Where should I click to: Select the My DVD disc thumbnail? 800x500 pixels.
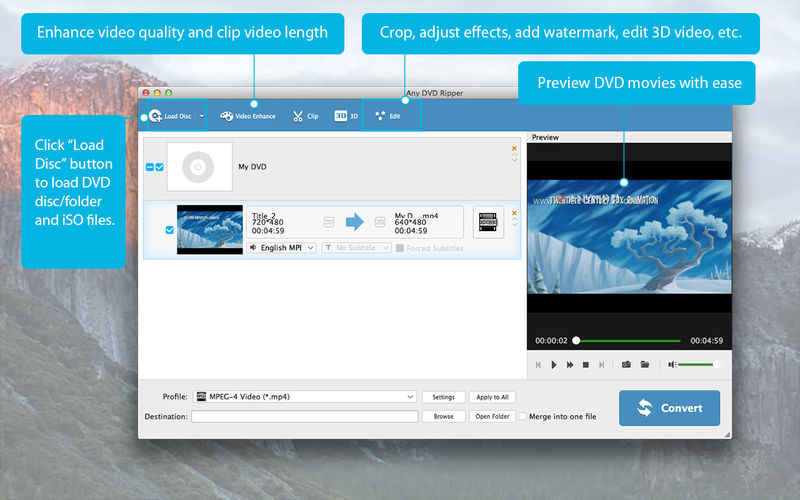[199, 167]
